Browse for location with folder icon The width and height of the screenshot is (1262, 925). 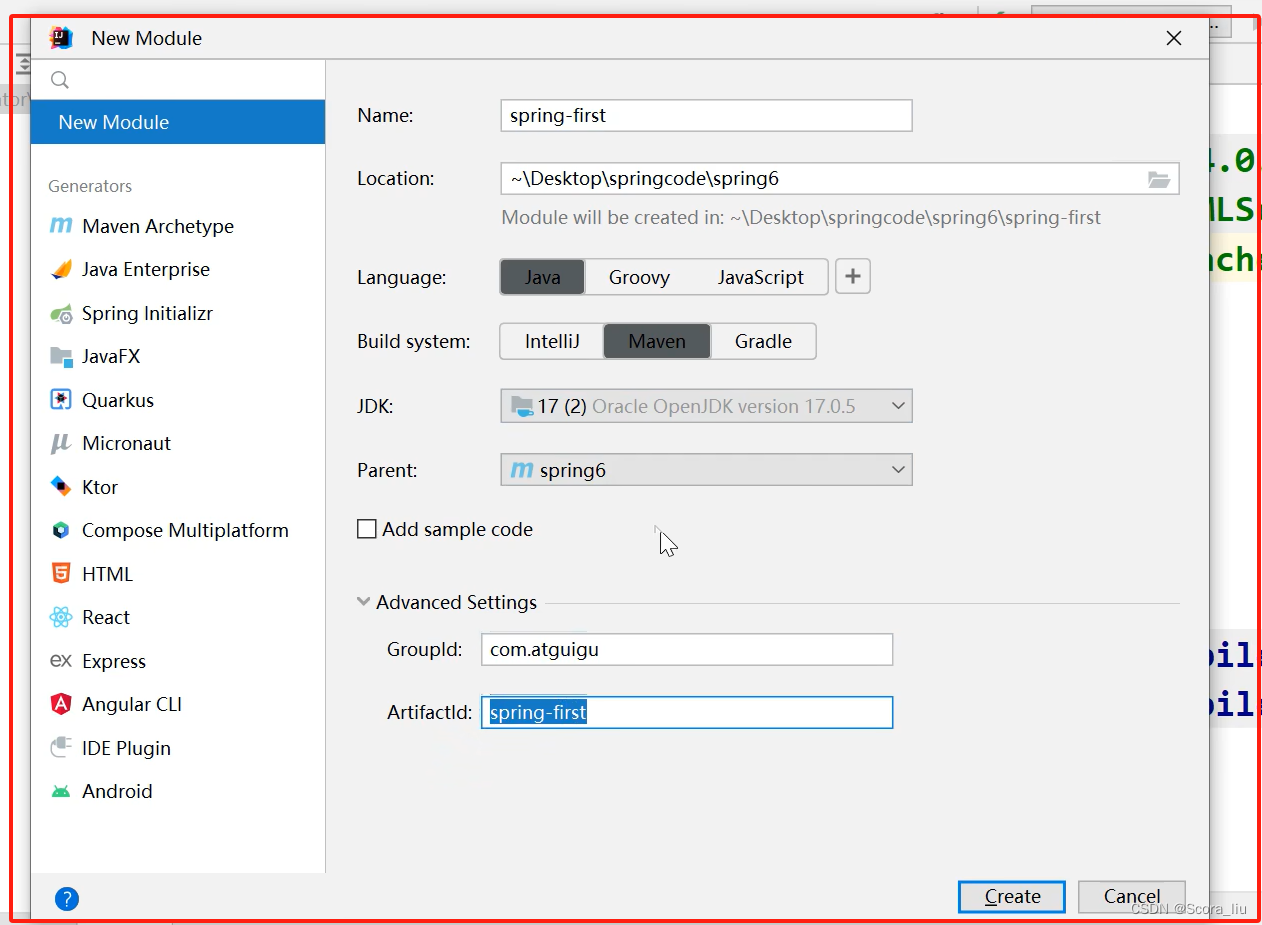pos(1158,179)
